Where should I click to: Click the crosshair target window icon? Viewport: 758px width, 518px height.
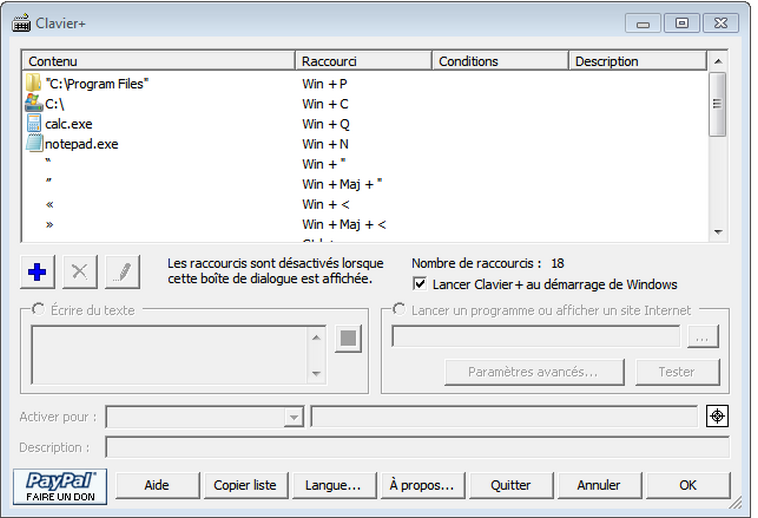click(x=717, y=416)
